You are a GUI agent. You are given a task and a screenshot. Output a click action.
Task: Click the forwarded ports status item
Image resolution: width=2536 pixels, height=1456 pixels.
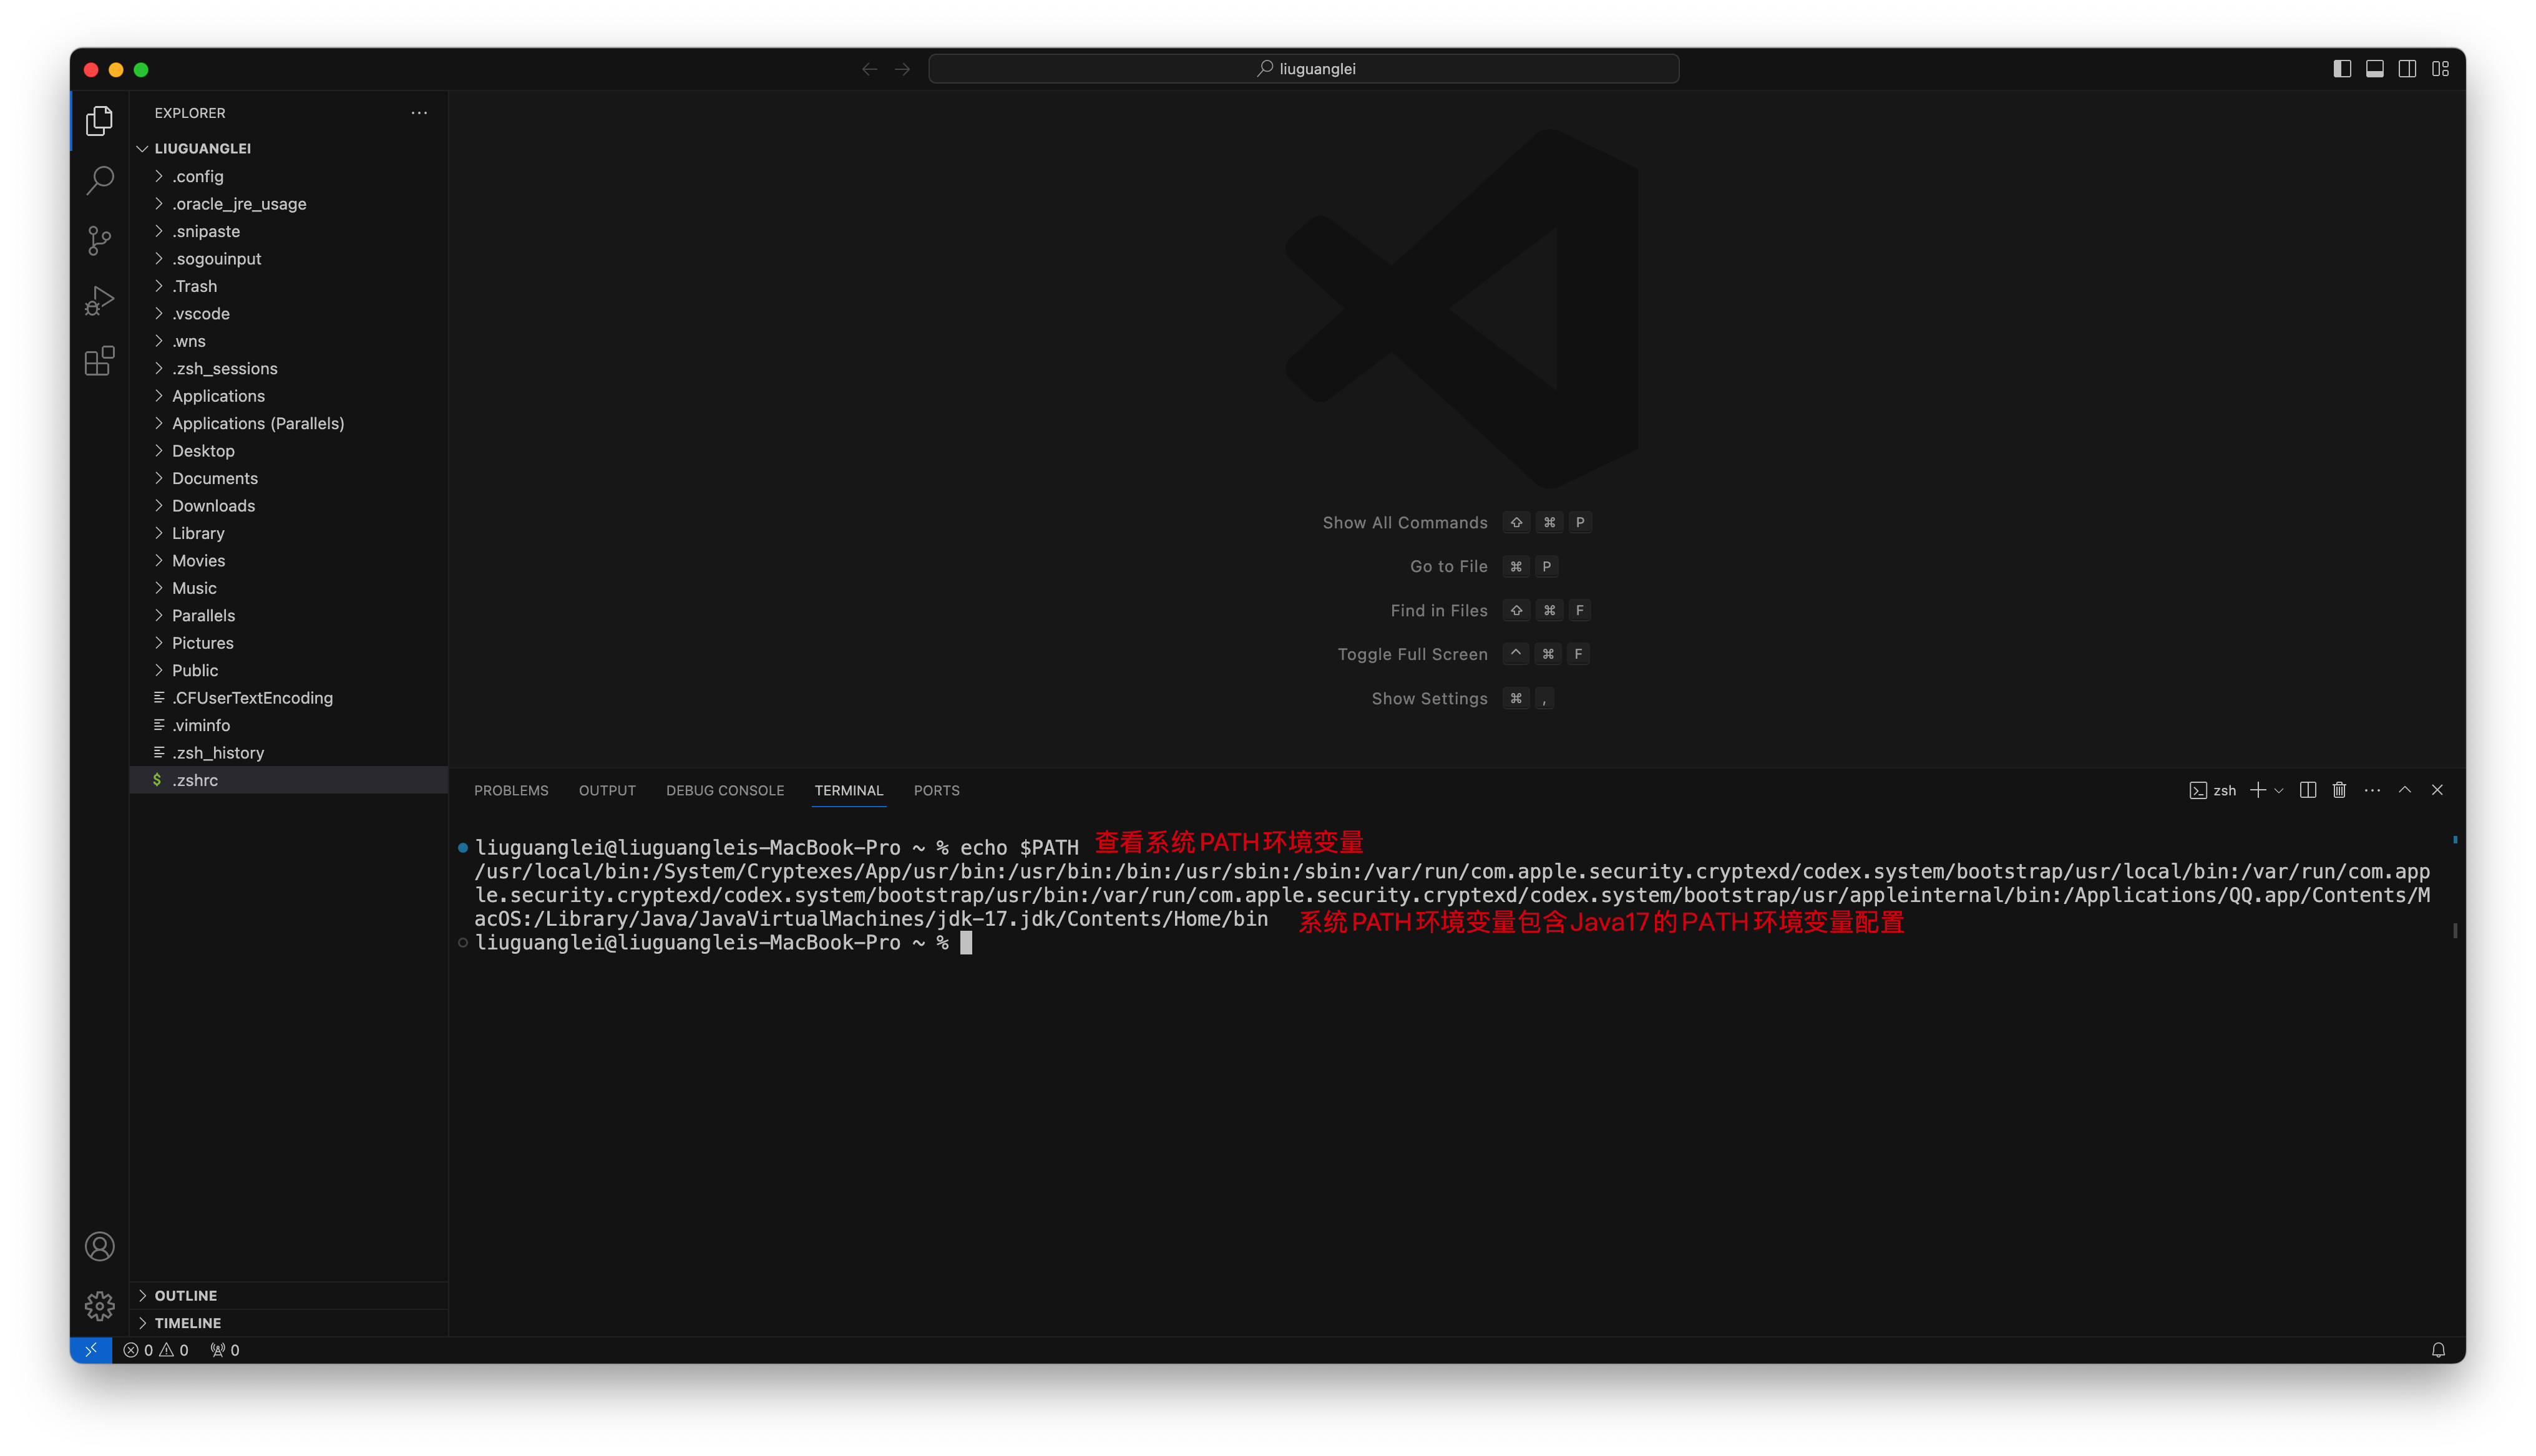[225, 1350]
